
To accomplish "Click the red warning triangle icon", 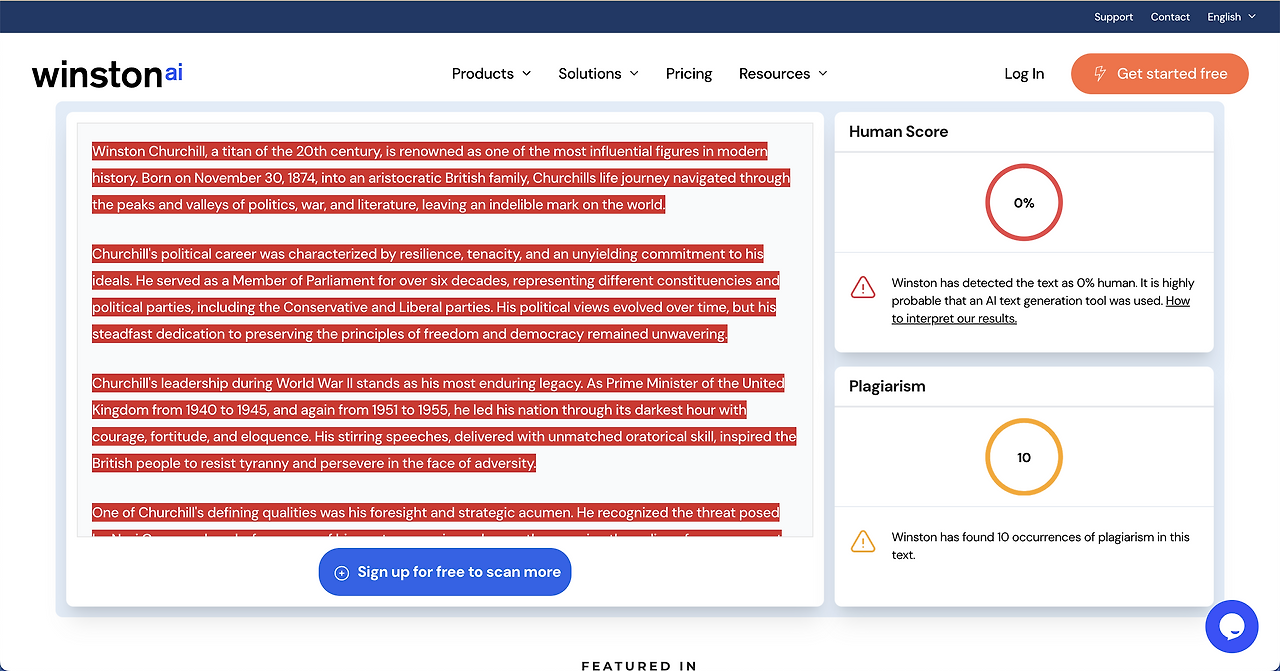I will pyautogui.click(x=863, y=288).
